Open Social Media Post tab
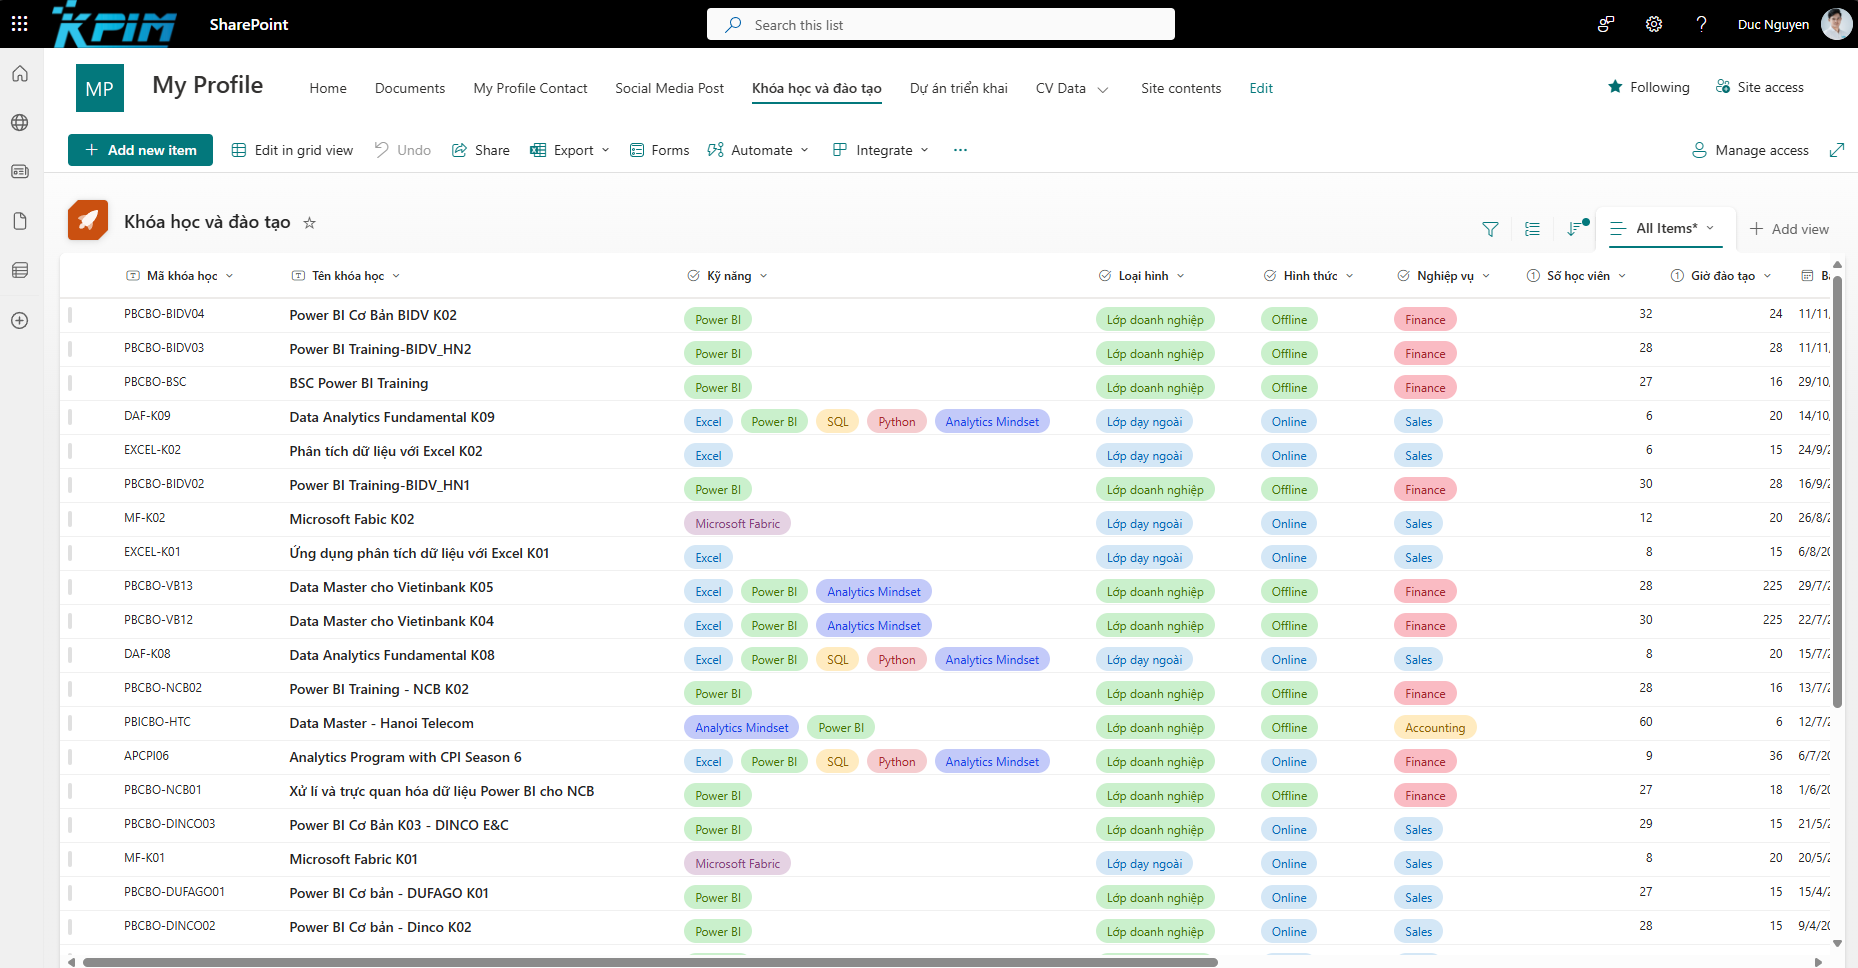Image resolution: width=1858 pixels, height=968 pixels. tap(669, 88)
